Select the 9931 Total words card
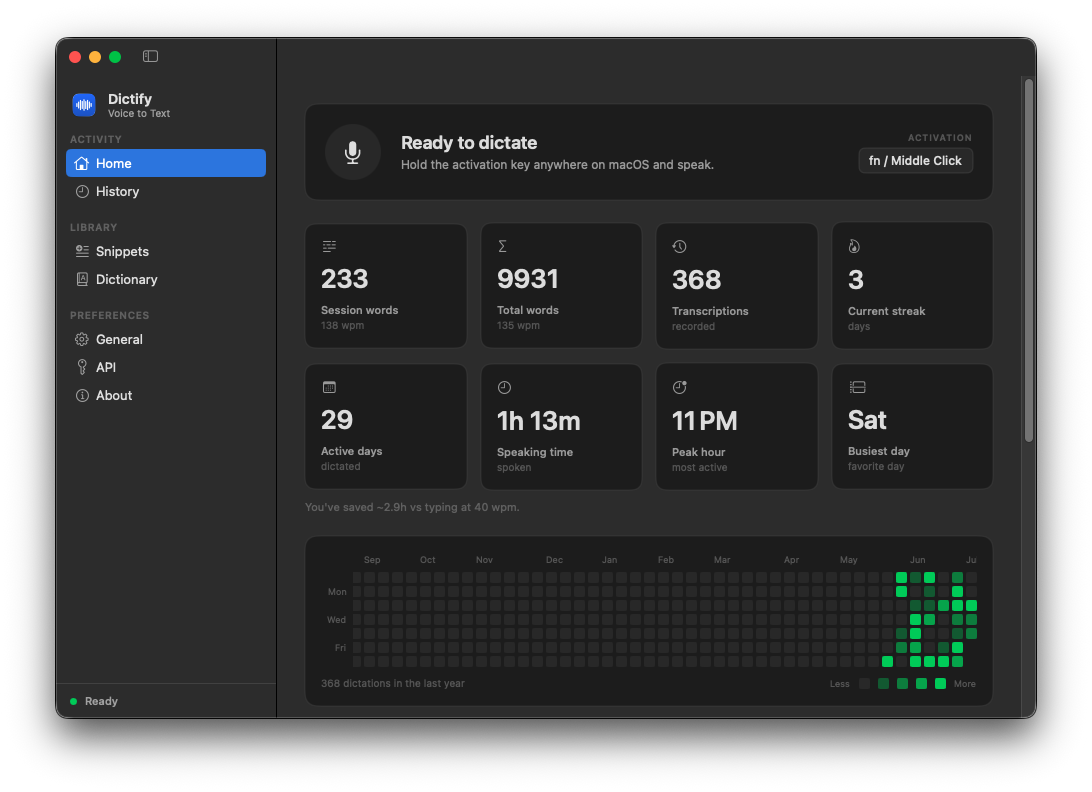This screenshot has height=792, width=1092. (x=561, y=286)
